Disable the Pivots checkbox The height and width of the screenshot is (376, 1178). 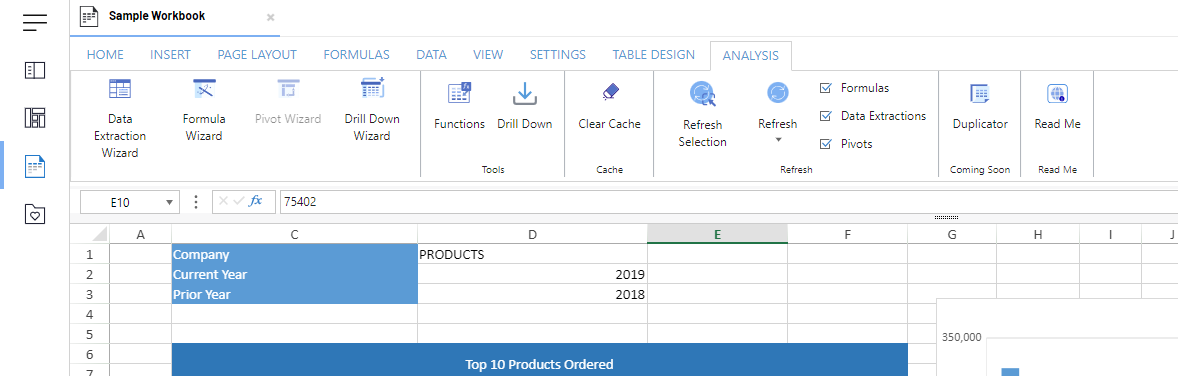826,144
